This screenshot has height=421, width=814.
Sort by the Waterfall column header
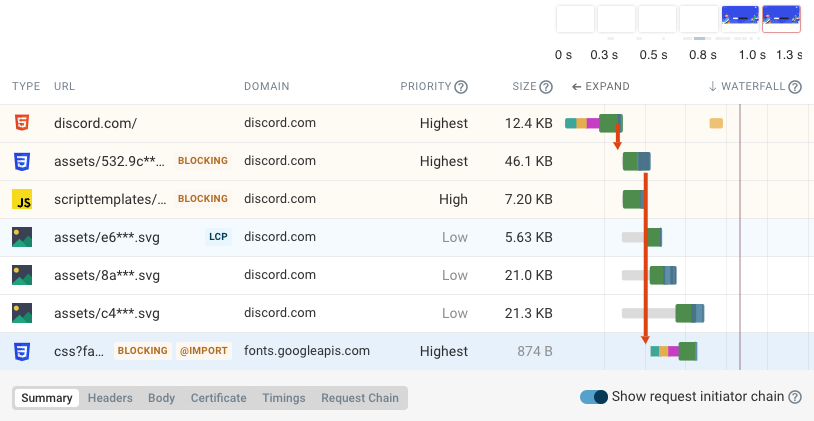click(x=748, y=87)
